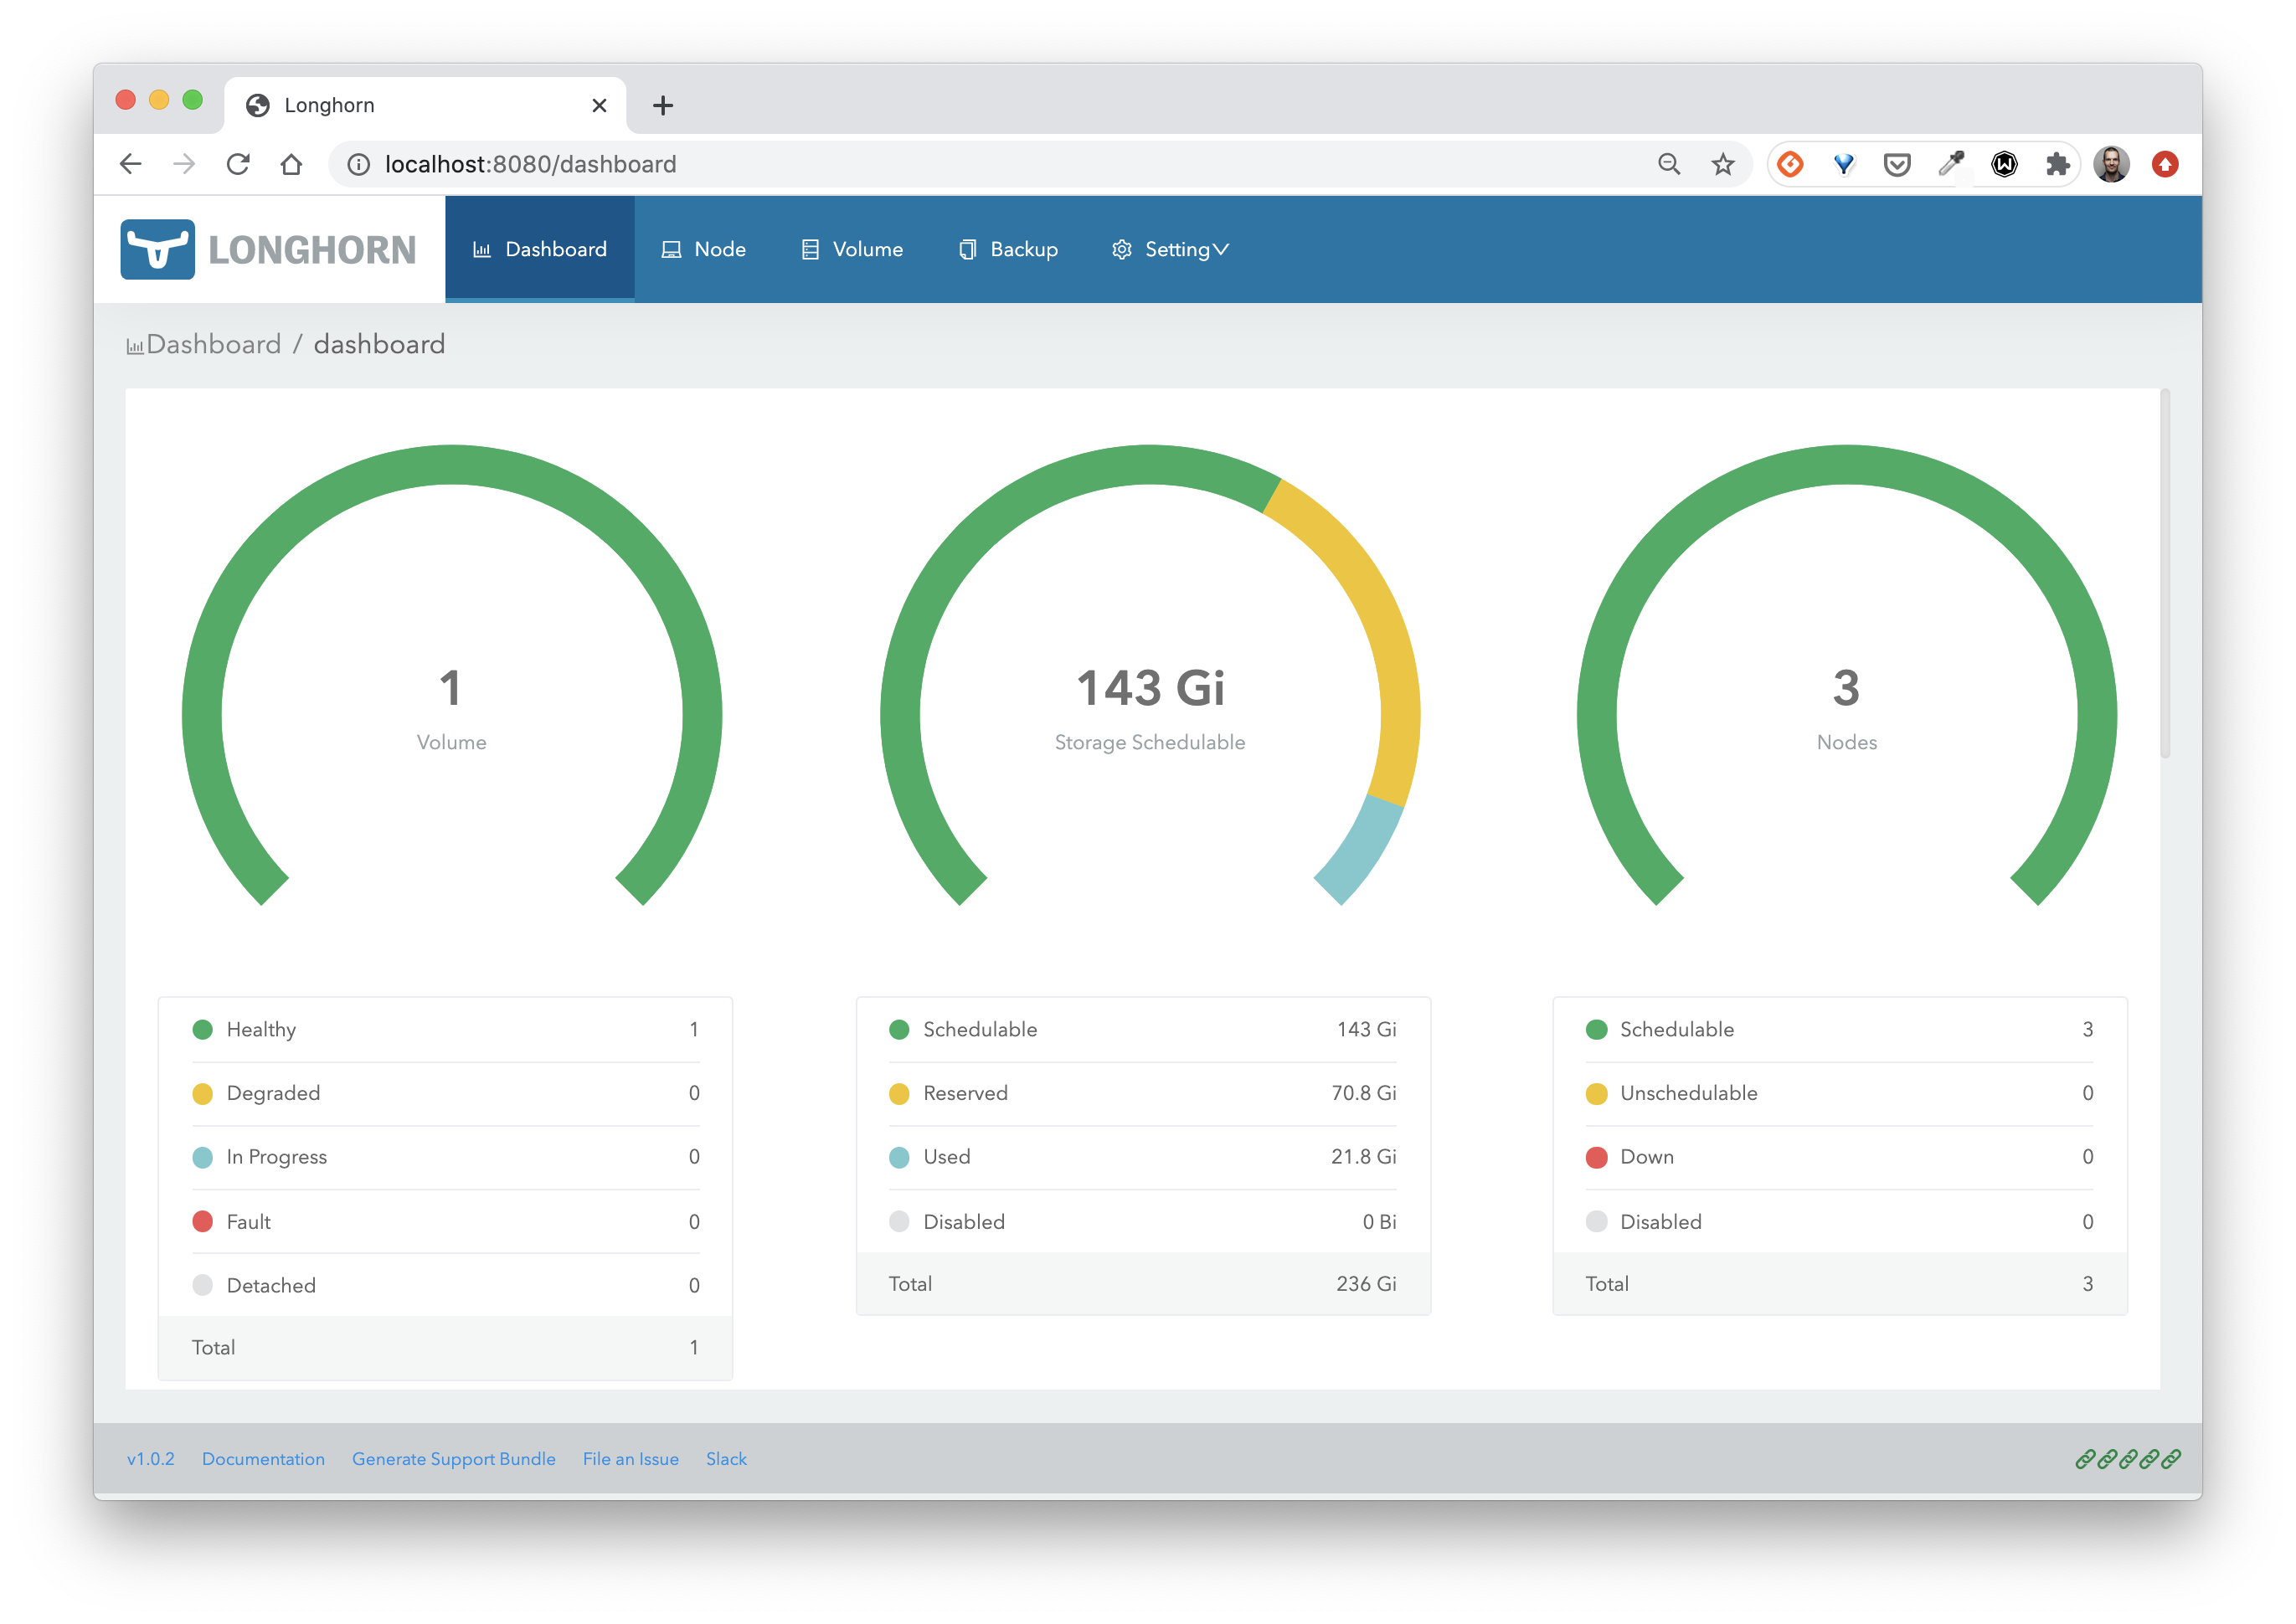Click the Backup navigation item
The height and width of the screenshot is (1624, 2296).
pyautogui.click(x=1009, y=248)
